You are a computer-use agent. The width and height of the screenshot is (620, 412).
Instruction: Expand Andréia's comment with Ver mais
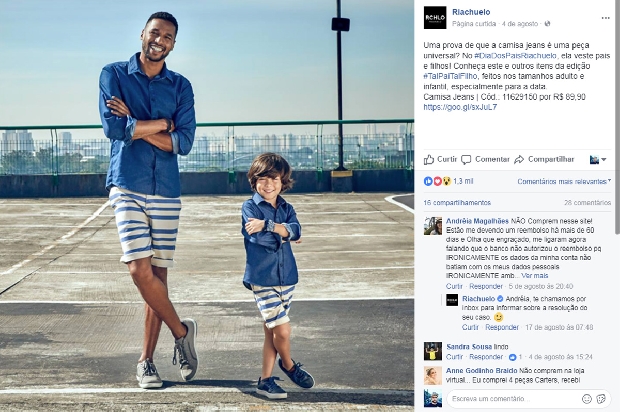(x=535, y=276)
